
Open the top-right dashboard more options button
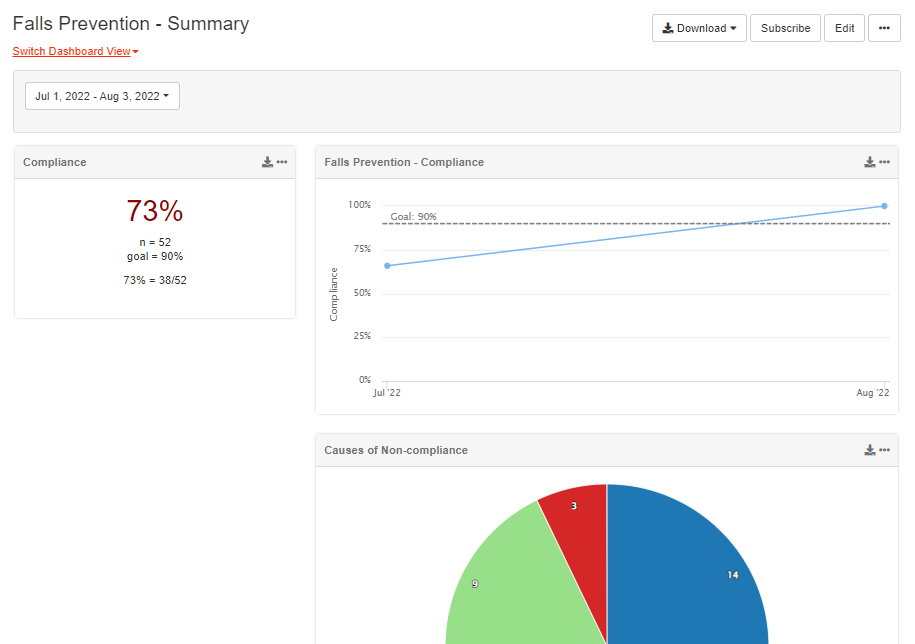click(x=883, y=28)
